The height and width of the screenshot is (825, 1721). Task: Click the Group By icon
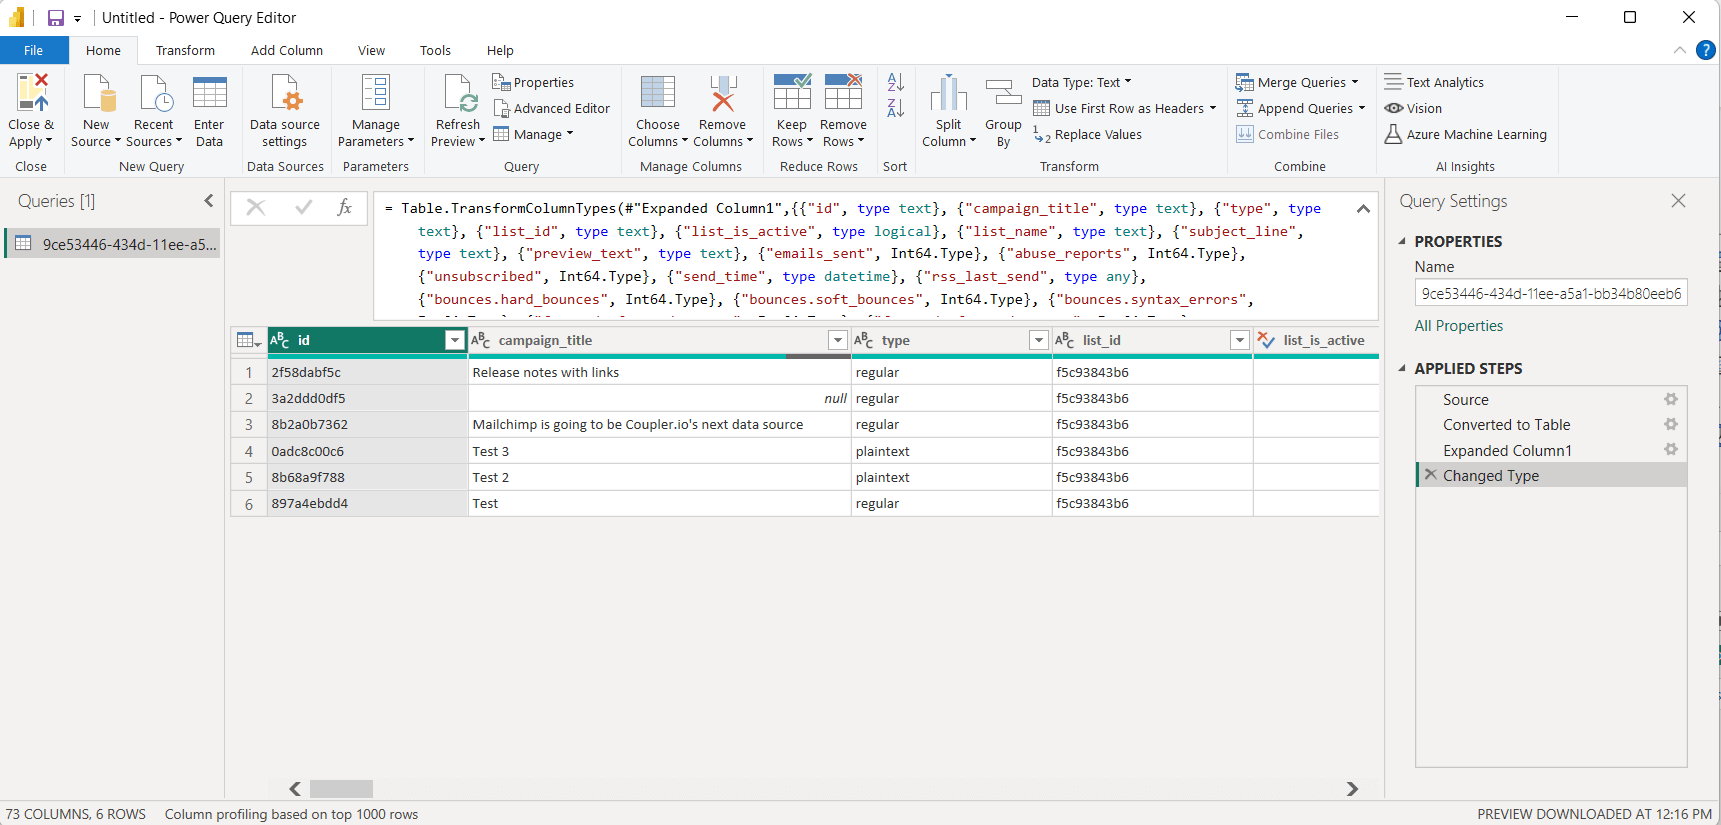pyautogui.click(x=1003, y=92)
